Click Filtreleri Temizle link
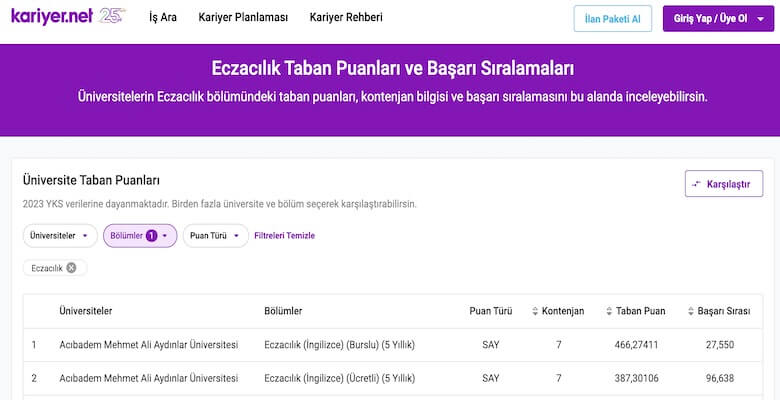 coord(285,236)
